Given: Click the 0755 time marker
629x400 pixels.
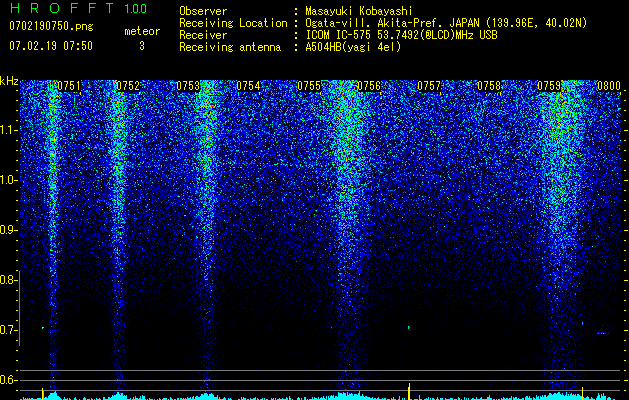Looking at the screenshot, I should (x=309, y=86).
